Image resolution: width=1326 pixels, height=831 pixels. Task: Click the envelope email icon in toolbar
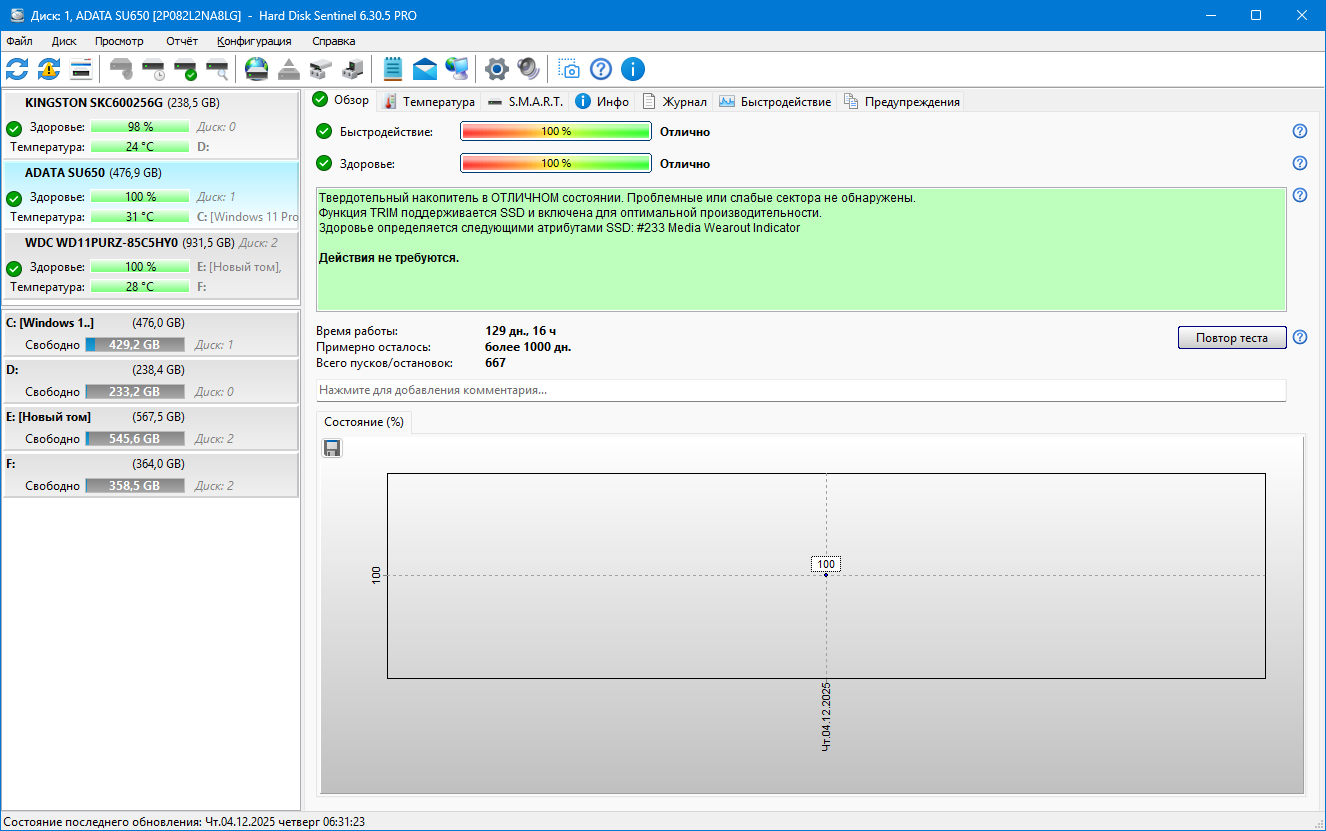tap(425, 69)
